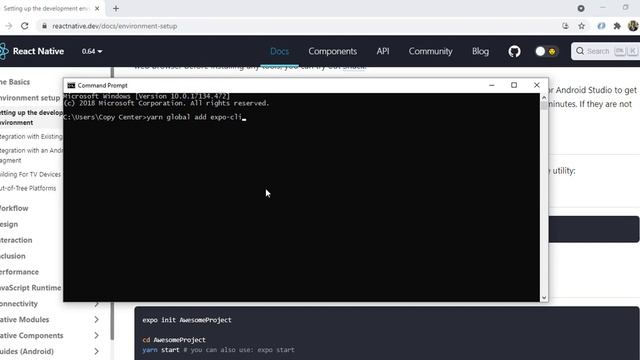This screenshot has width=640, height=360.
Task: Open the Chrome menu circle icon
Action: coord(581,8)
